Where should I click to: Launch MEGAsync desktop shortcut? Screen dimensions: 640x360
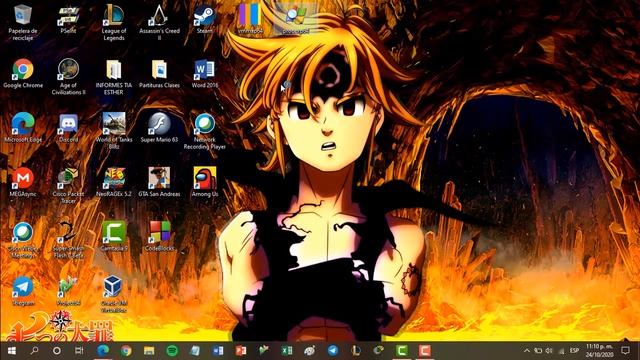[23, 182]
